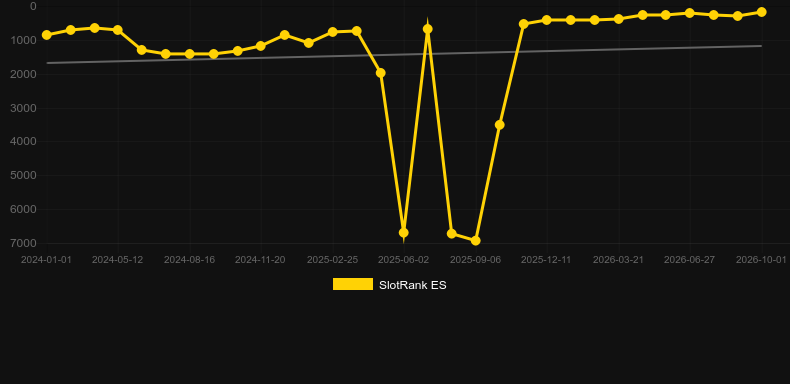Select the data point above 2026-03-21
The width and height of the screenshot is (790, 384).
[x=619, y=19]
